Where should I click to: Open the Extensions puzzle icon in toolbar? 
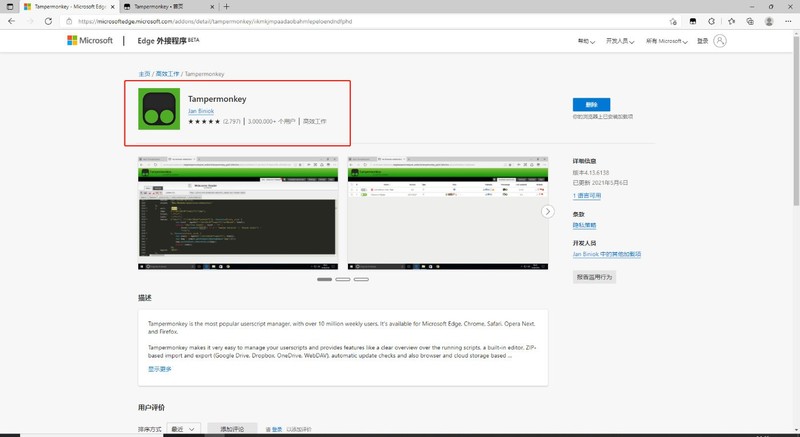711,21
